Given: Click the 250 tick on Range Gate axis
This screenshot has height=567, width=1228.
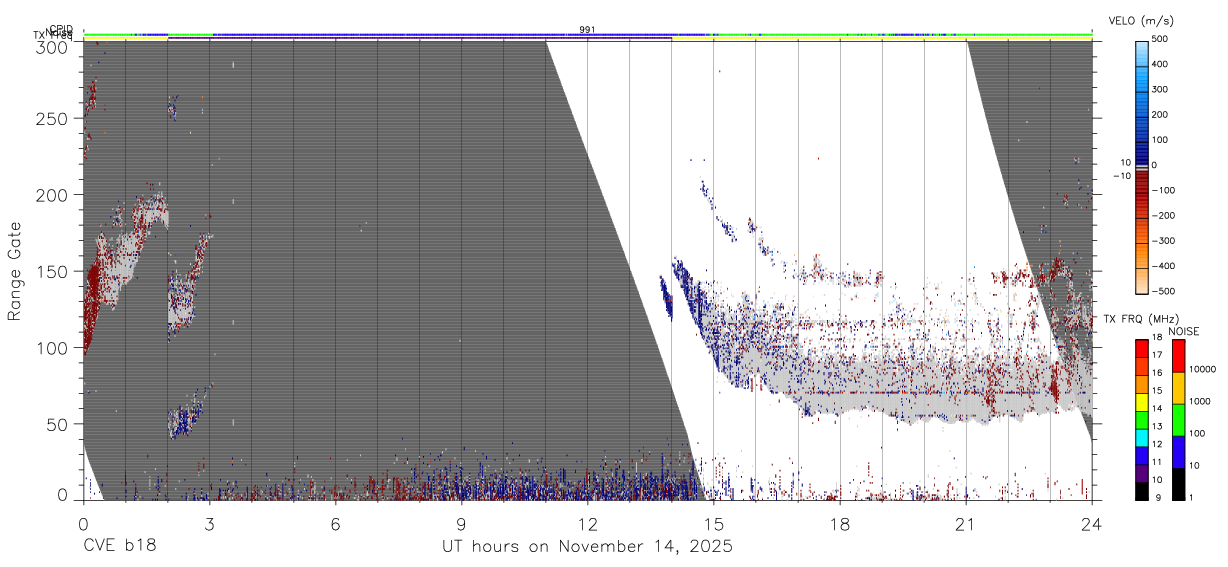Looking at the screenshot, I should (52, 118).
